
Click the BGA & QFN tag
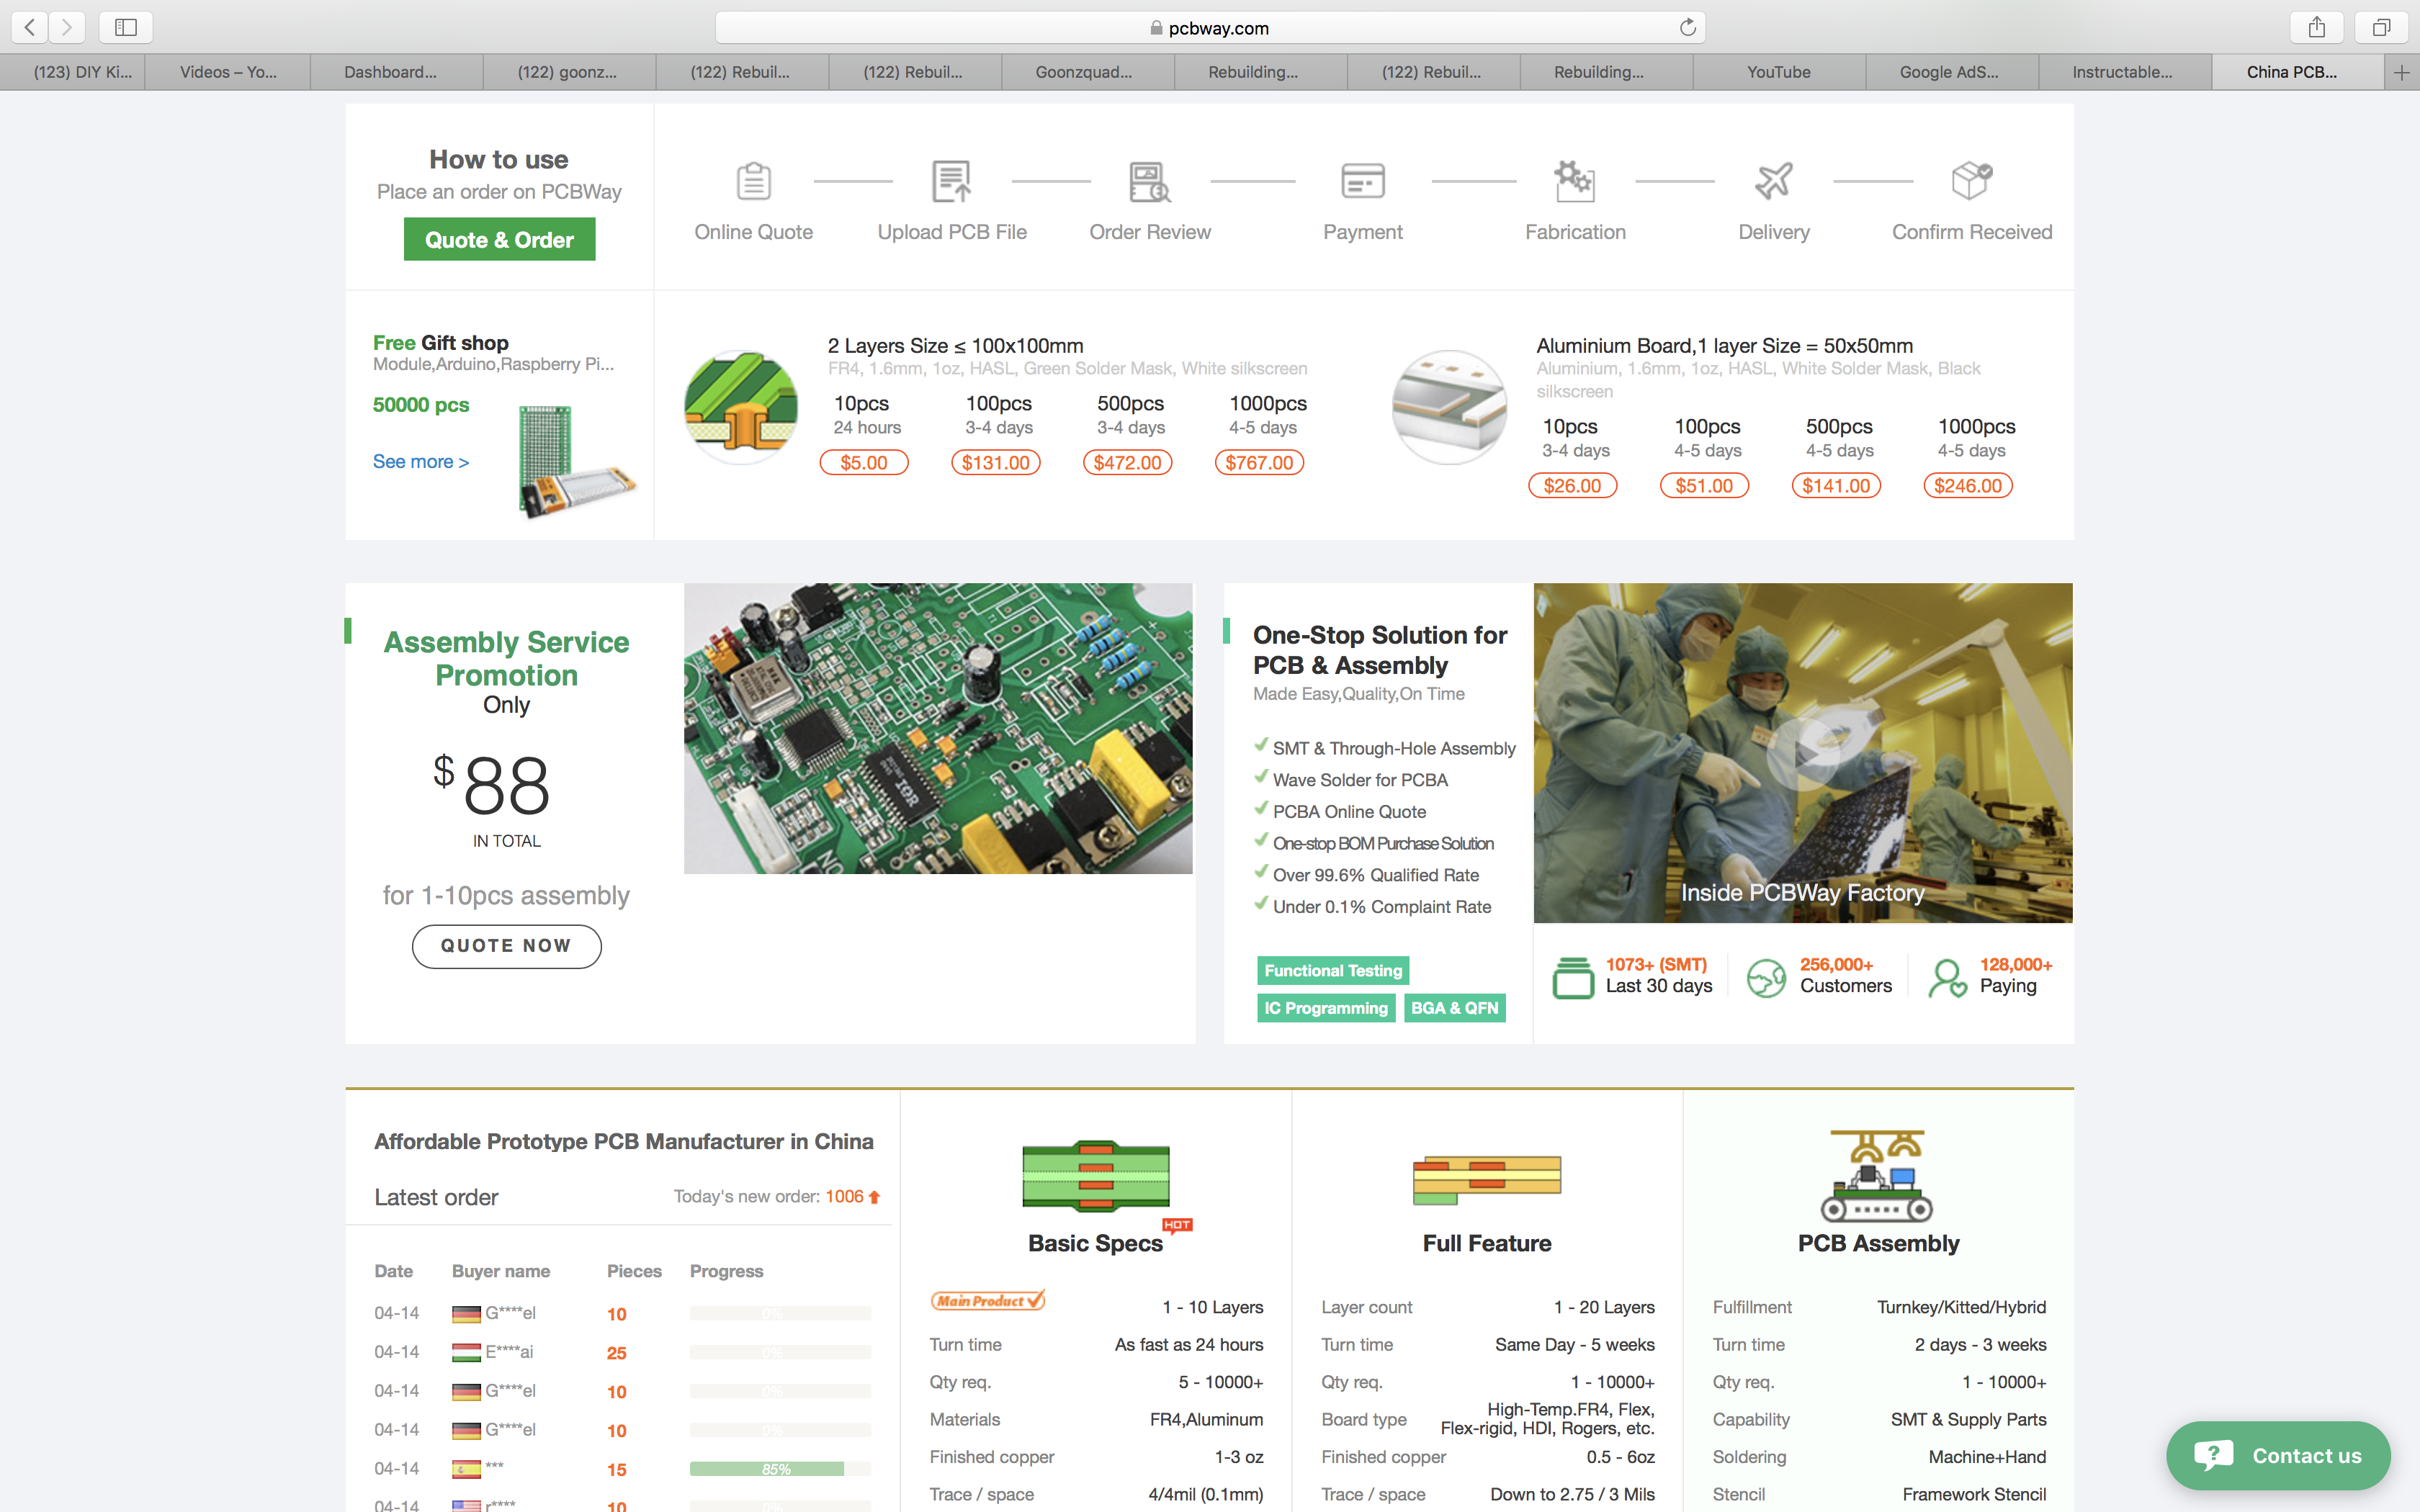point(1455,1008)
